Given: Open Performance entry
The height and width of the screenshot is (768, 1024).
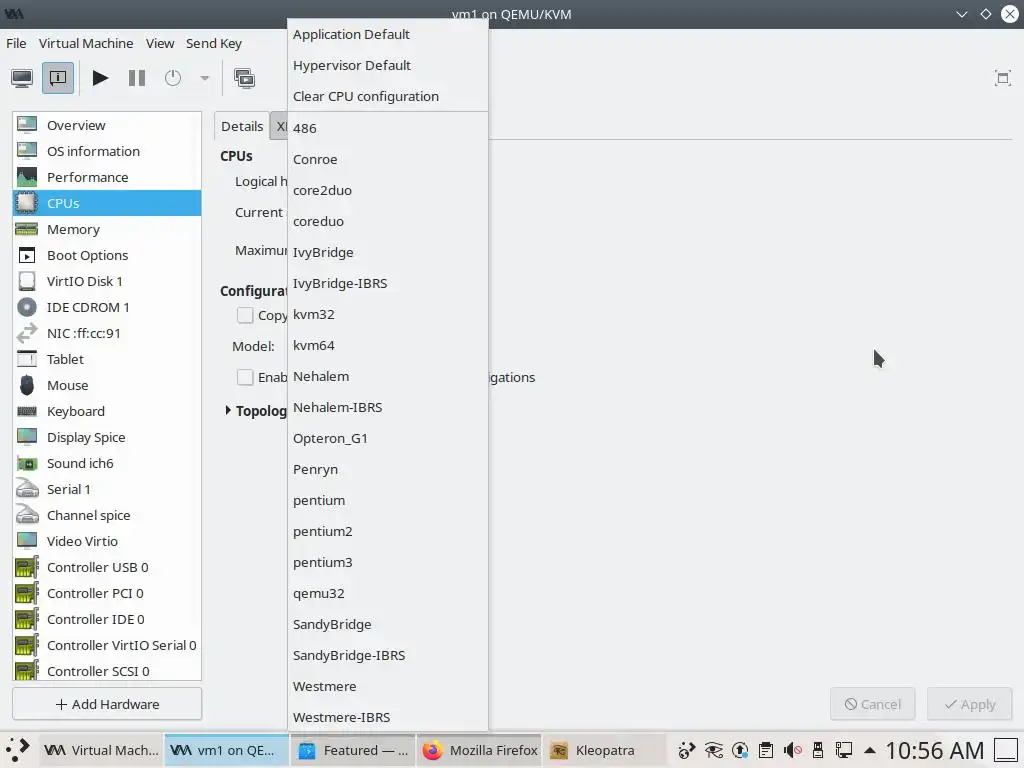Looking at the screenshot, I should [107, 177].
